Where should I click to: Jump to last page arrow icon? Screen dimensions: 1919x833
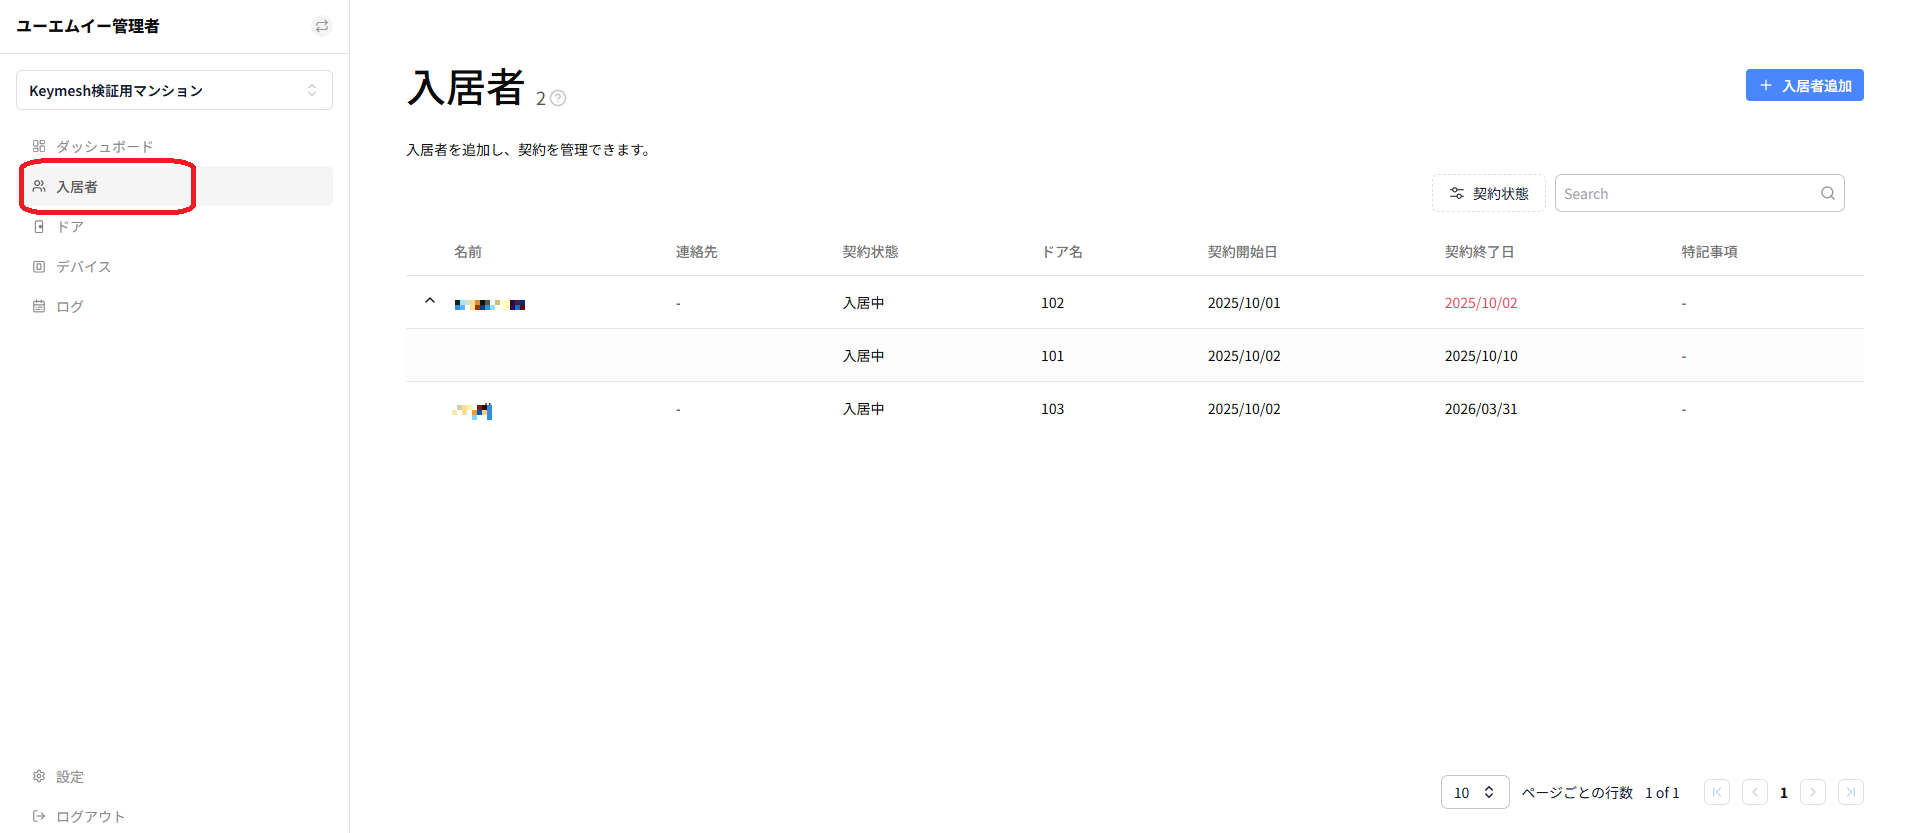point(1851,792)
